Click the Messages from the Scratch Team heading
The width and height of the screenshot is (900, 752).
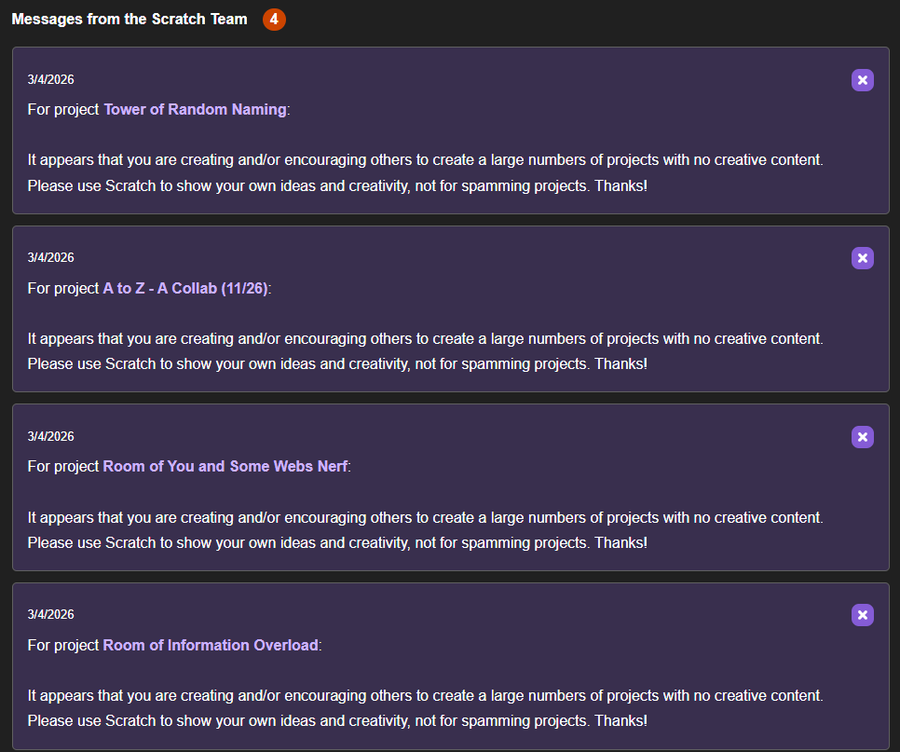pos(129,19)
